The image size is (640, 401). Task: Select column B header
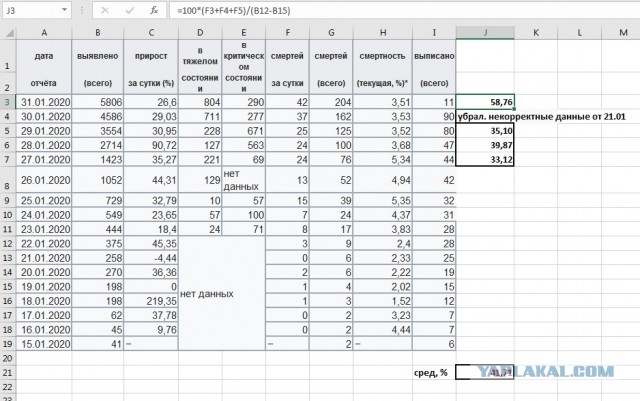(98, 33)
